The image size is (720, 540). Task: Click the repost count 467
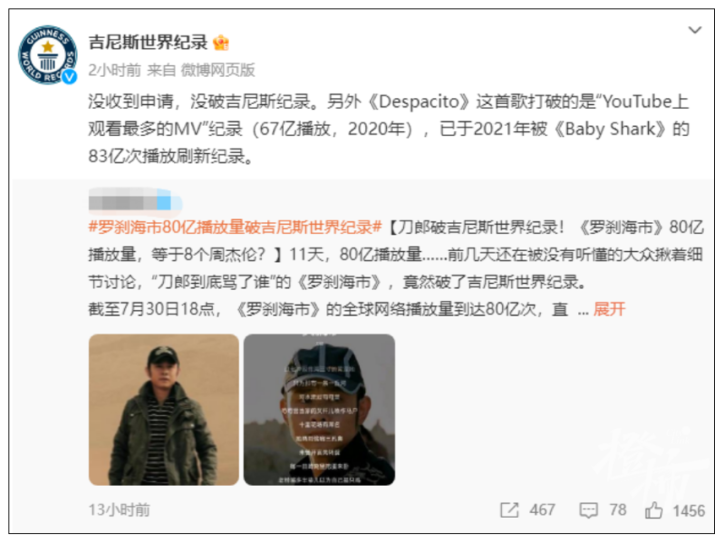click(x=542, y=510)
